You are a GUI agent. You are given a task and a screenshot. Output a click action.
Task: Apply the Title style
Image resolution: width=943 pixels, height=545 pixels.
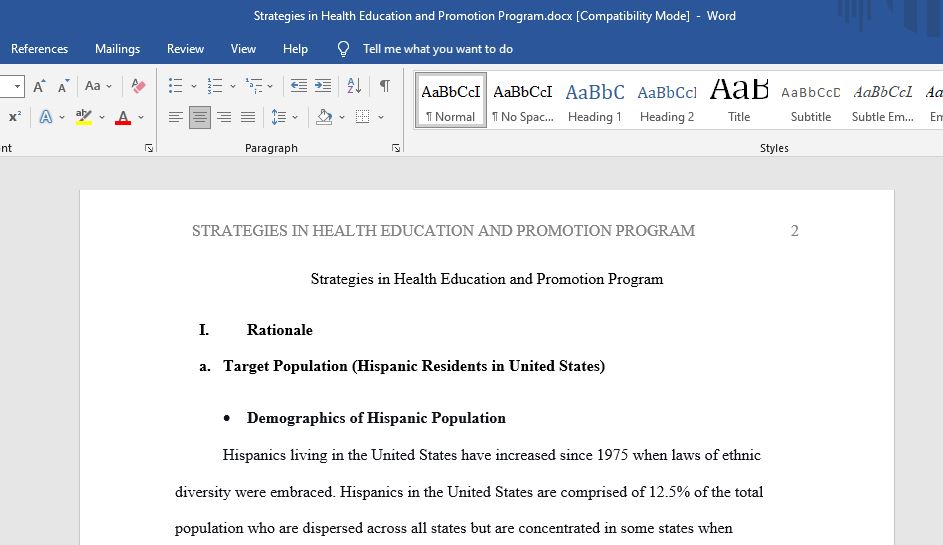739,100
